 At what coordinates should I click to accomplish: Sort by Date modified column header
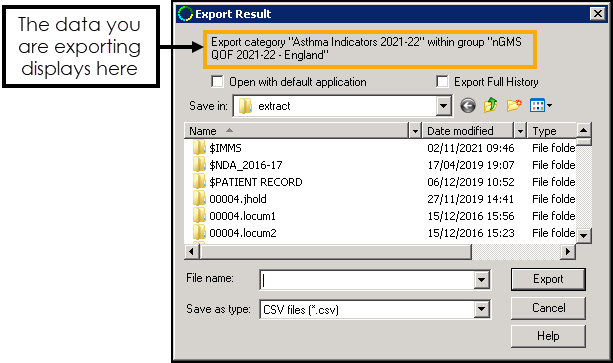click(468, 131)
